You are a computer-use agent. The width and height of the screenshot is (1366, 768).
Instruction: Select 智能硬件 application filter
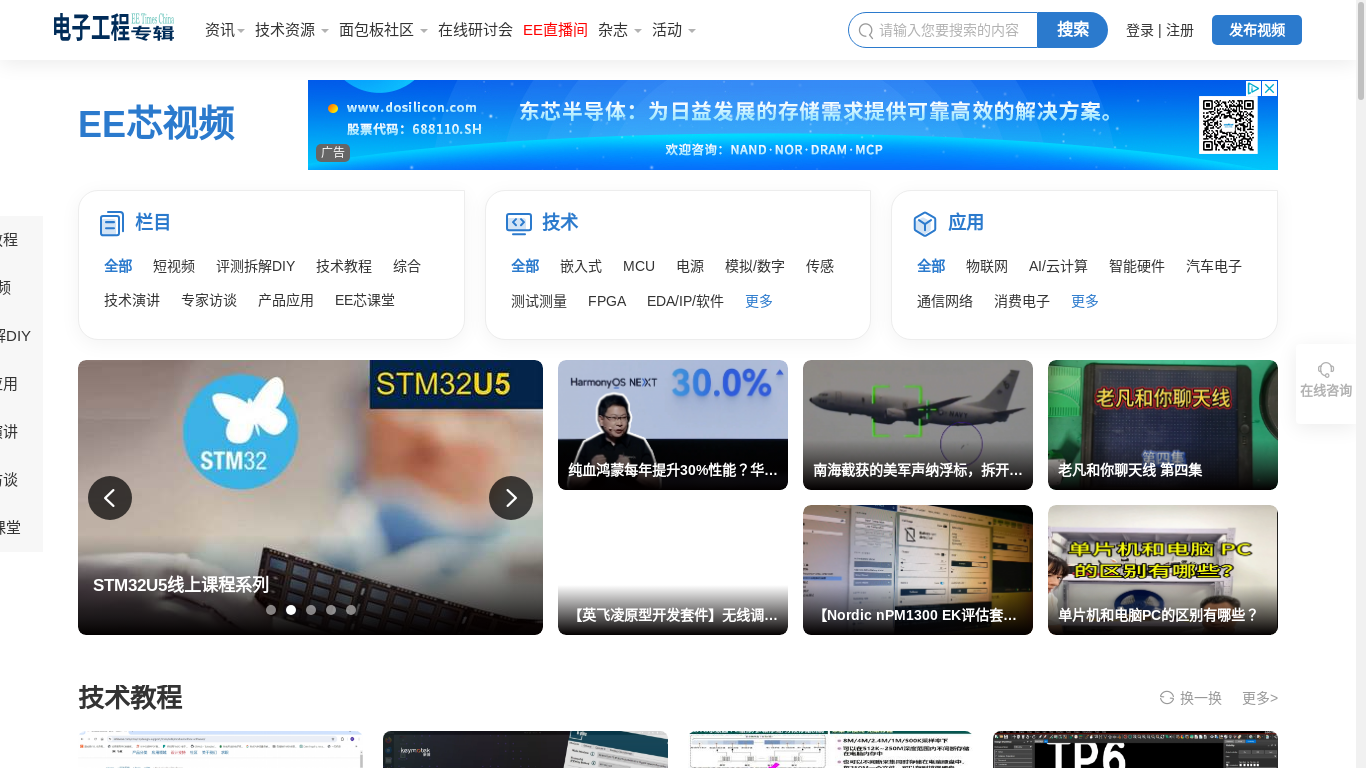click(x=1137, y=266)
